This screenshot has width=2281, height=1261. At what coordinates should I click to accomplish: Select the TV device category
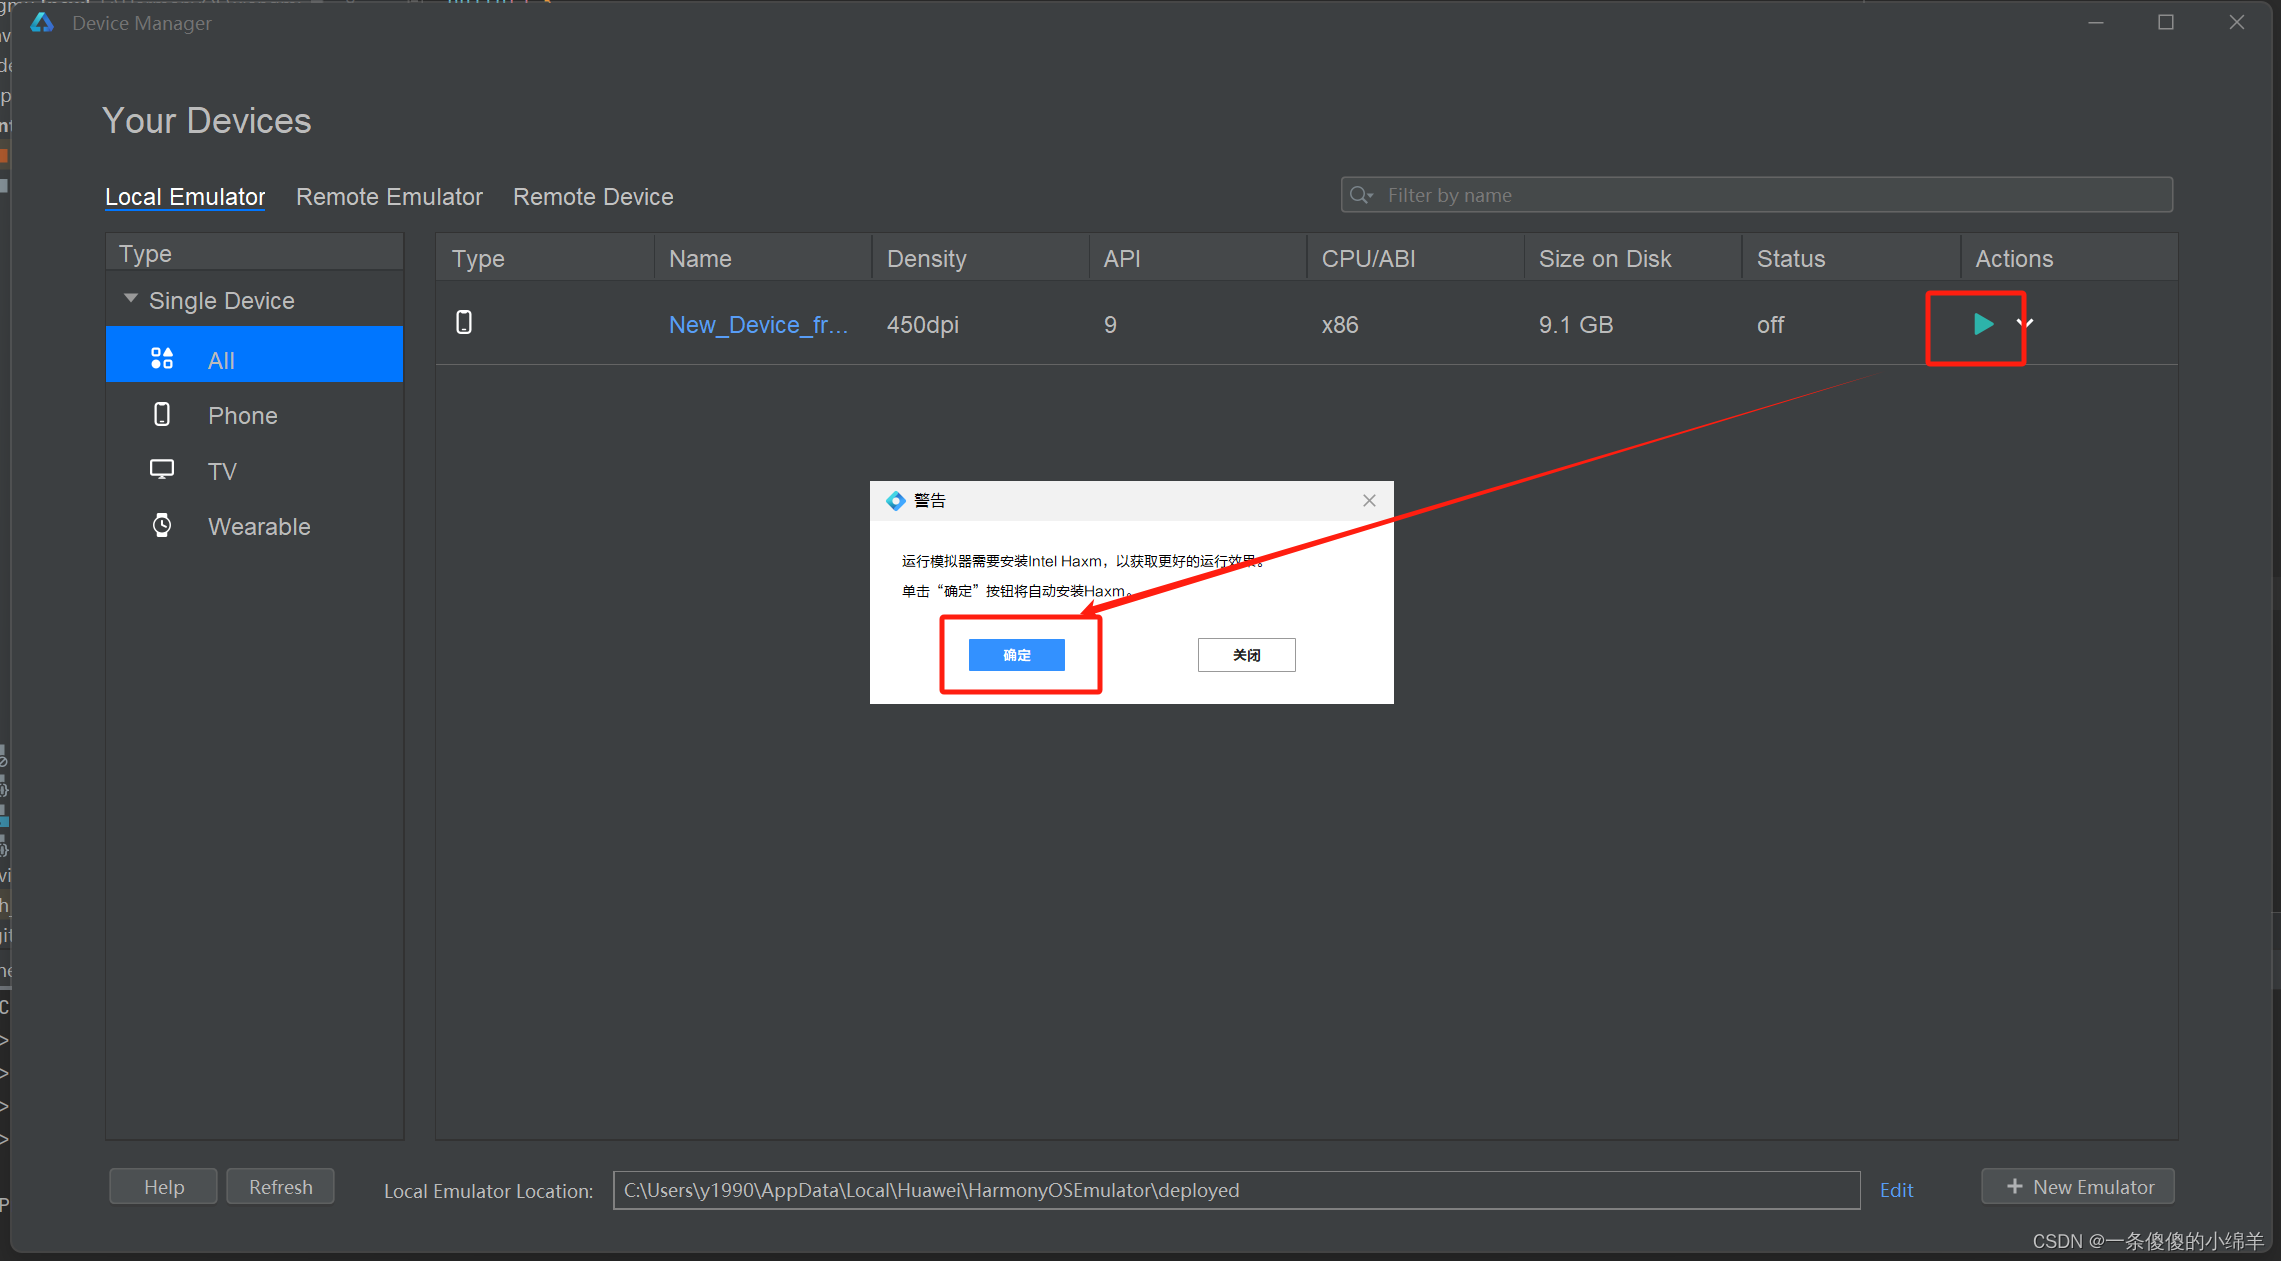pos(254,471)
